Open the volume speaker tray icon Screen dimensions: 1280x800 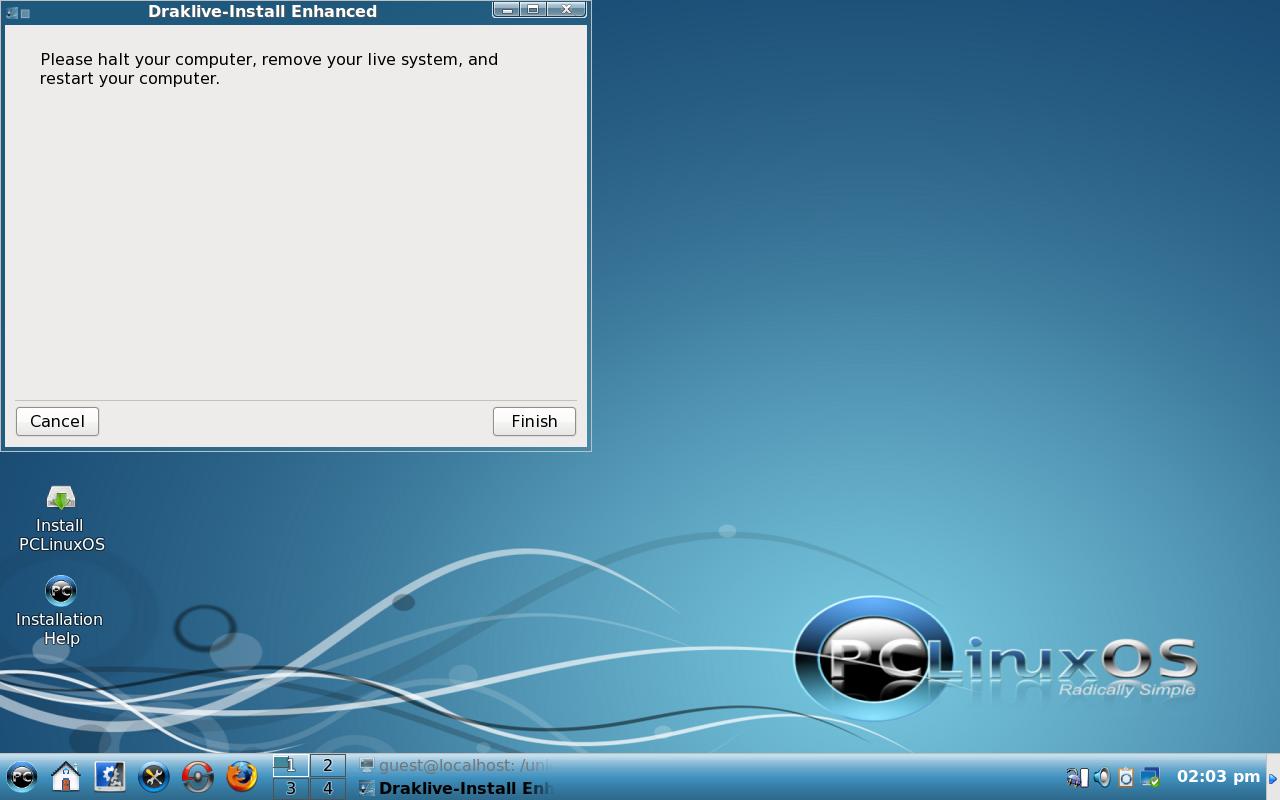pos(1101,777)
